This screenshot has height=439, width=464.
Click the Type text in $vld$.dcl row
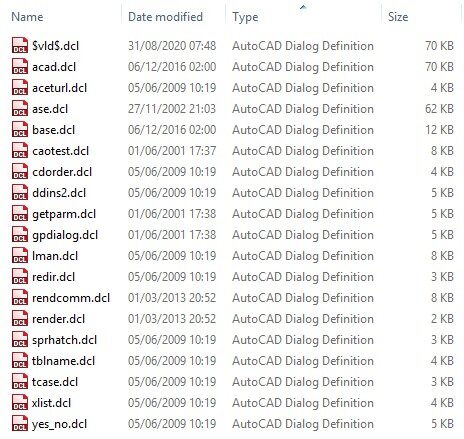[303, 46]
